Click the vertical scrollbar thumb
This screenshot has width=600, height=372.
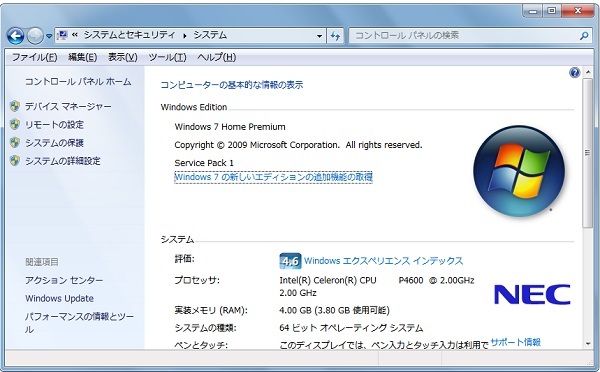pyautogui.click(x=588, y=153)
